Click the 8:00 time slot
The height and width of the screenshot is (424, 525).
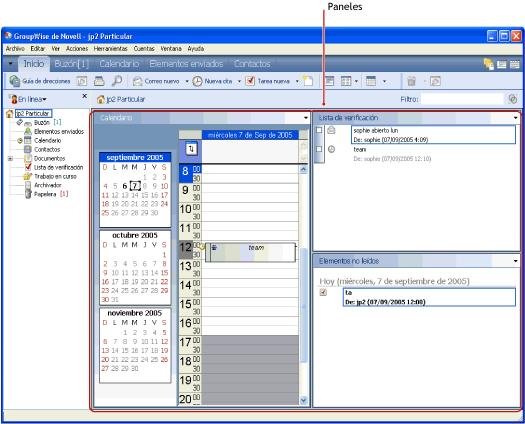click(x=250, y=169)
